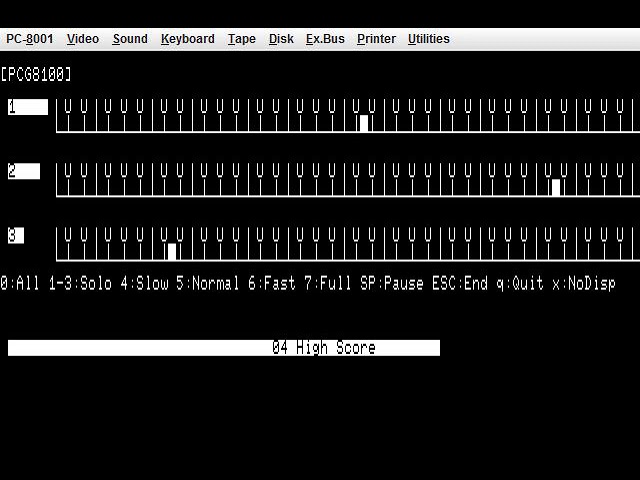640x480 pixels.
Task: Click highlighted note on channel 1 keyboard
Action: click(x=364, y=123)
